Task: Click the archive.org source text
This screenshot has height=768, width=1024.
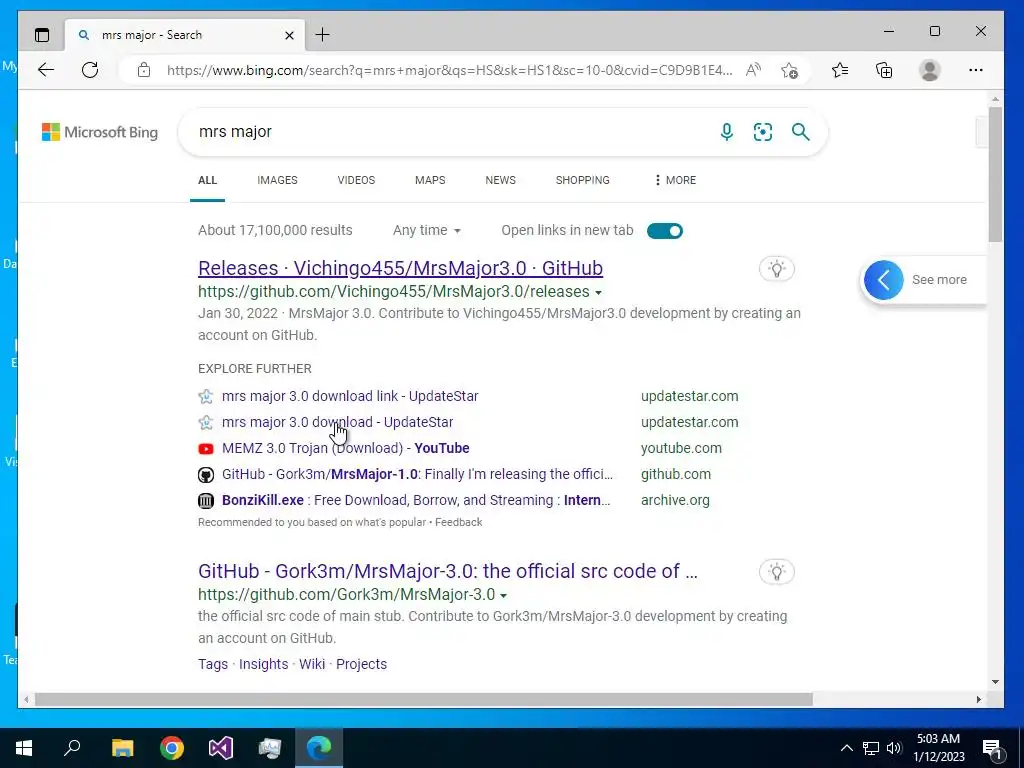Action: (x=675, y=500)
